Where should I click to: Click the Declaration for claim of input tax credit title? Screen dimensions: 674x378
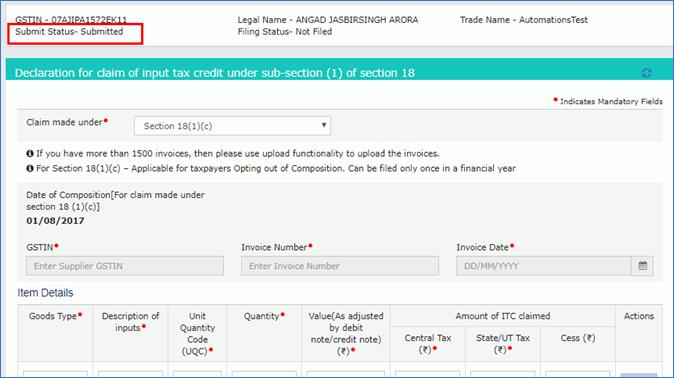click(214, 73)
